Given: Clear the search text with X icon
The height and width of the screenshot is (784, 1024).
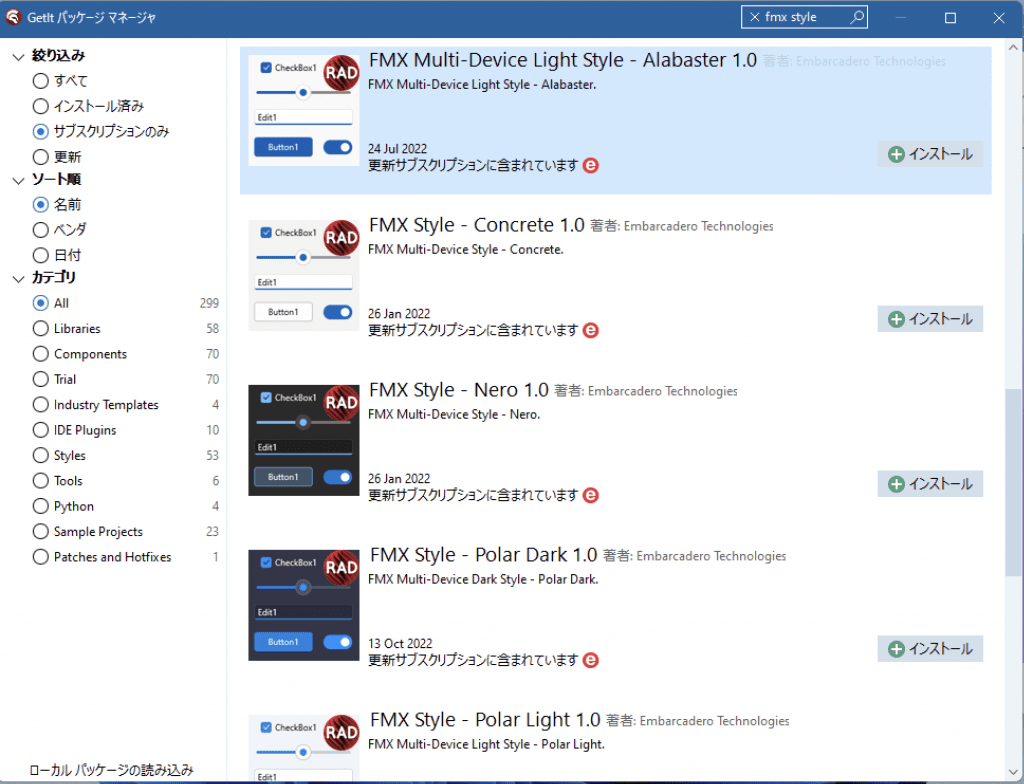Looking at the screenshot, I should [754, 17].
